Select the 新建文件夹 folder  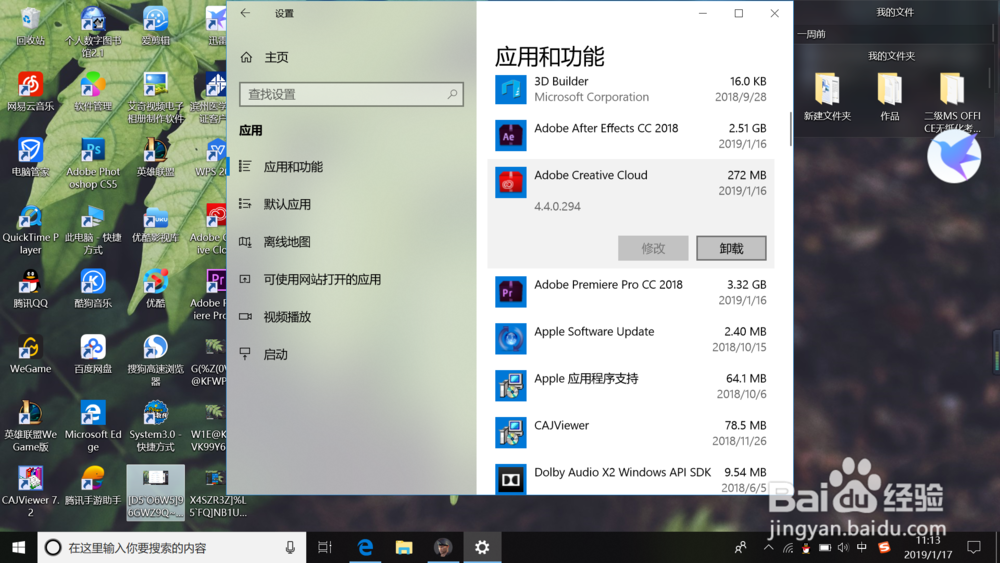click(827, 96)
